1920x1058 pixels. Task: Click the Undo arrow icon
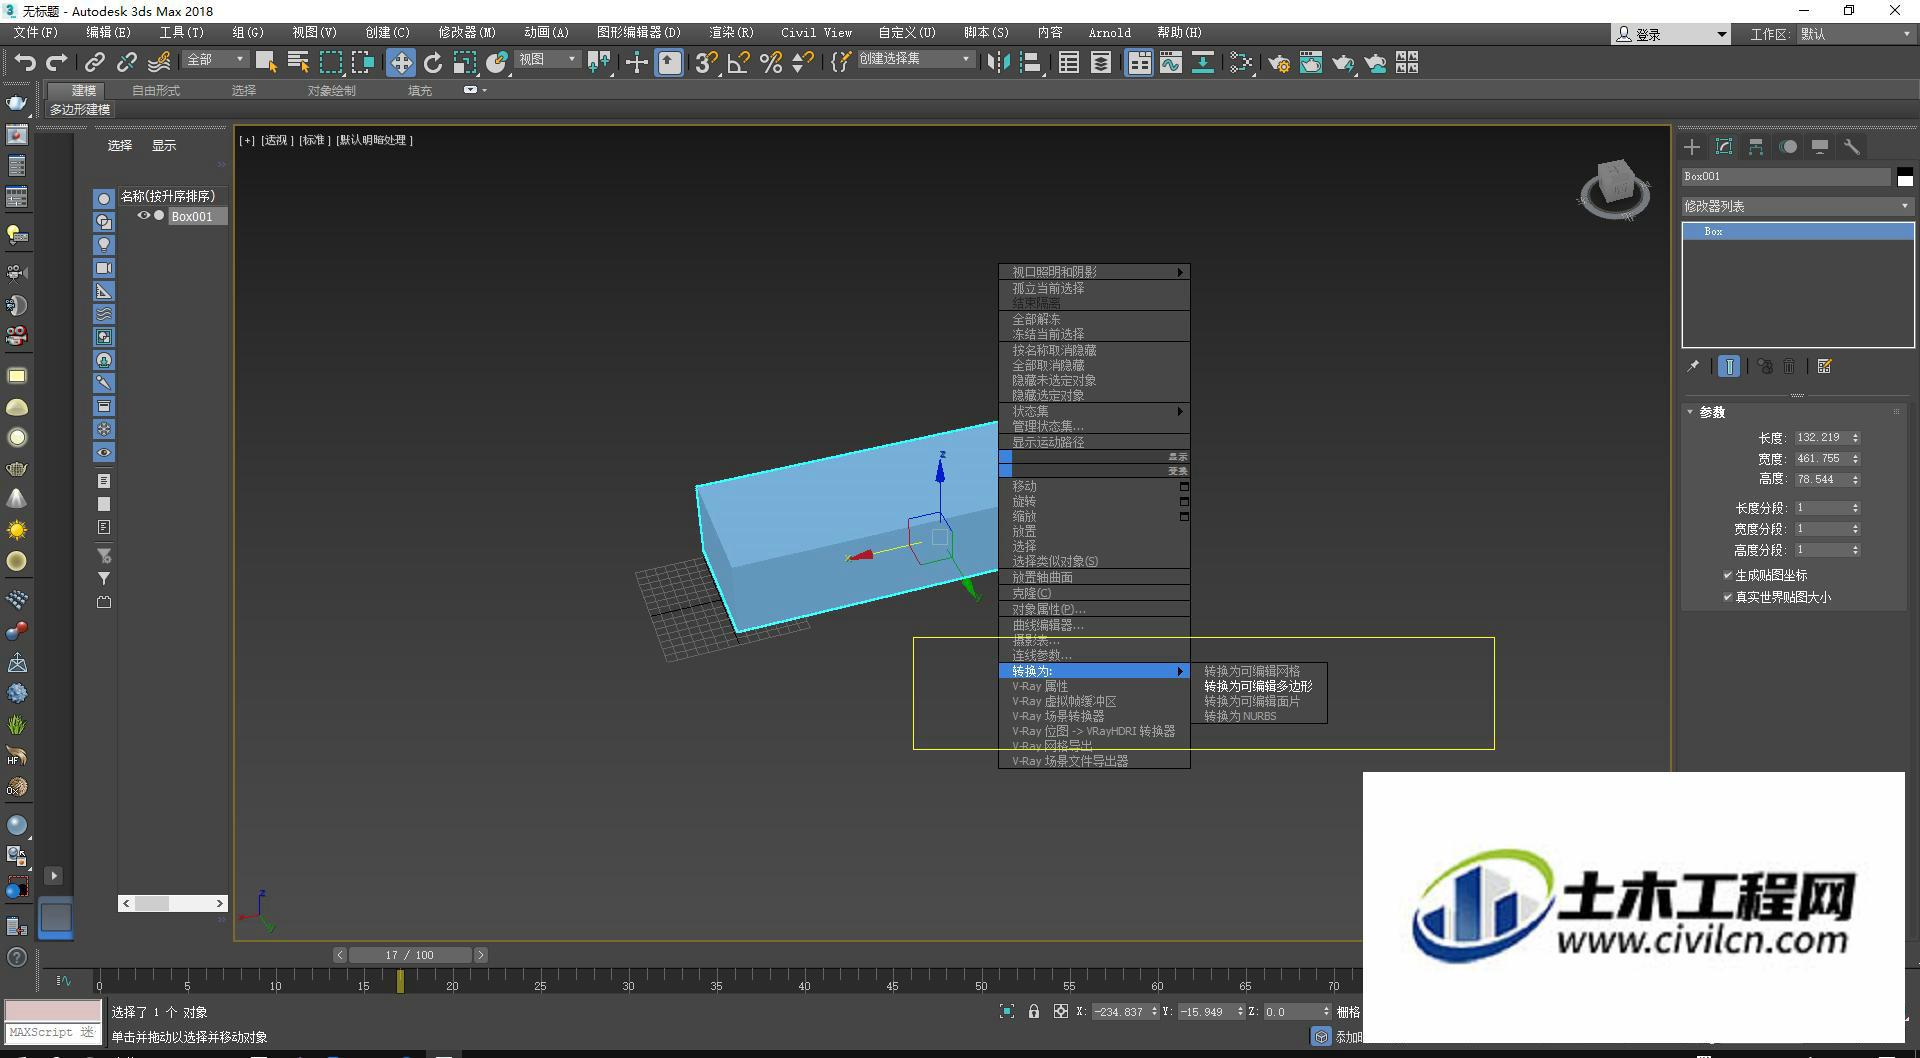pyautogui.click(x=24, y=62)
